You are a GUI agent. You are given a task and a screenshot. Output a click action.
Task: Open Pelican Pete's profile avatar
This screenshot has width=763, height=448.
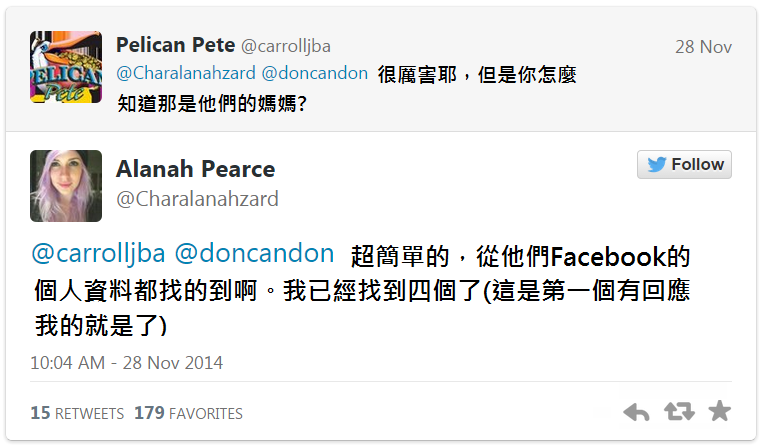tap(66, 67)
